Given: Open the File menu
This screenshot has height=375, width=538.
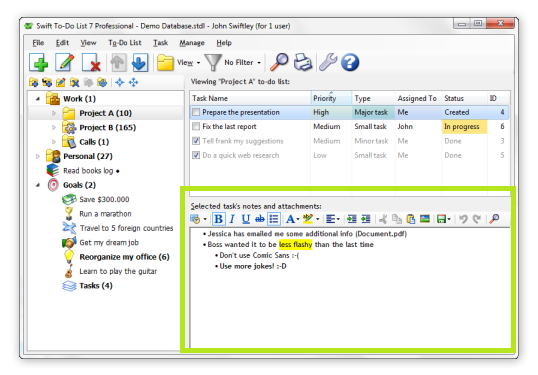Looking at the screenshot, I should coord(38,43).
